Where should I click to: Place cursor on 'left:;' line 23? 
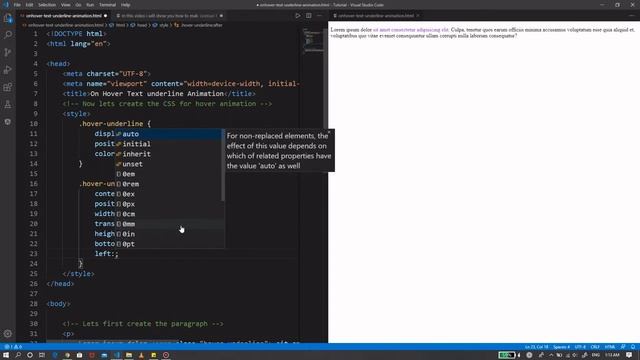(x=107, y=254)
